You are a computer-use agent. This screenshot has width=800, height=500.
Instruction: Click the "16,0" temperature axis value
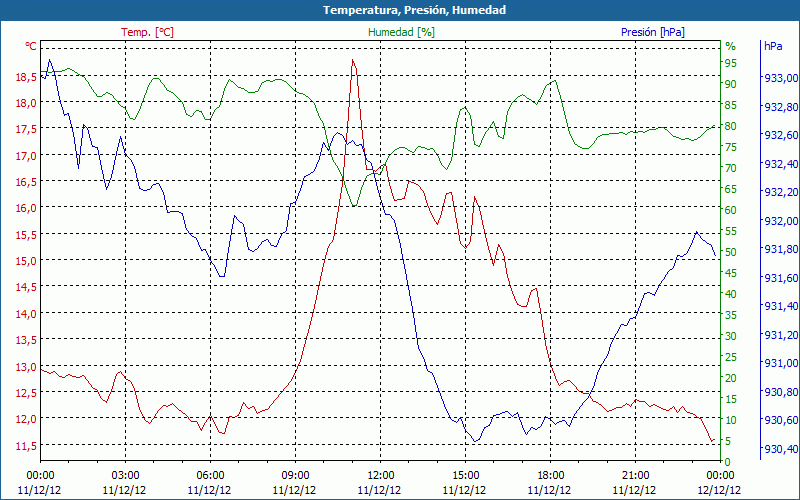pos(26,208)
